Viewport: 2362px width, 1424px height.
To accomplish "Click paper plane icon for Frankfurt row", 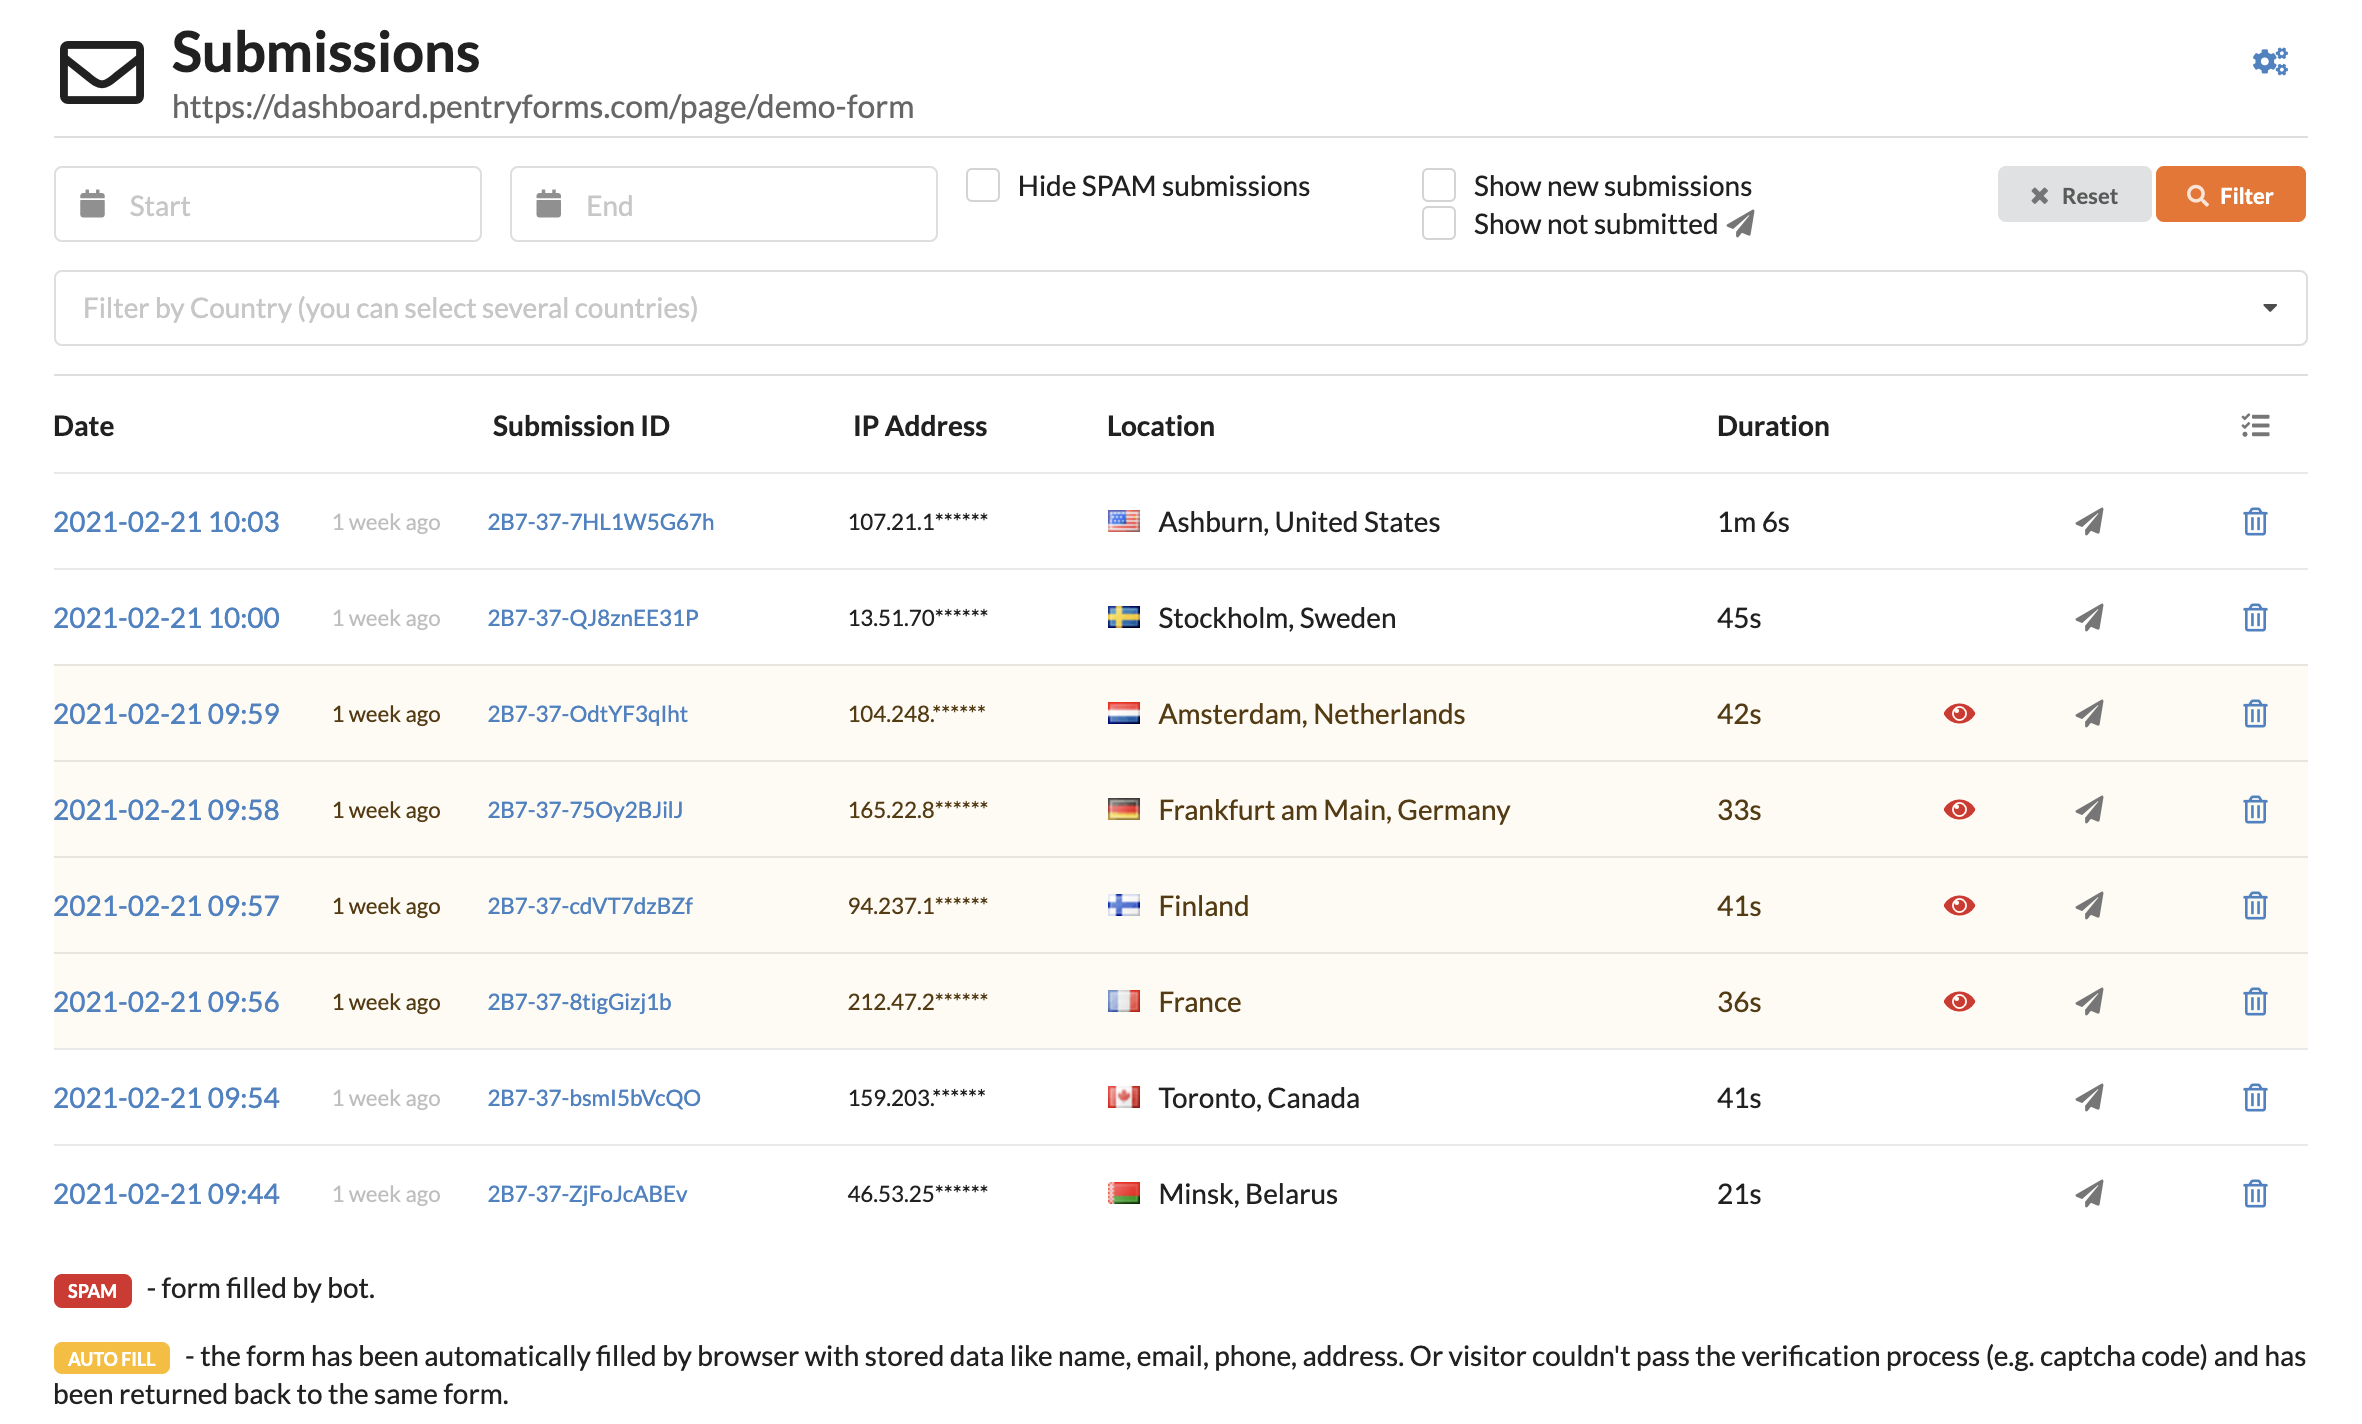I will pyautogui.click(x=2089, y=810).
